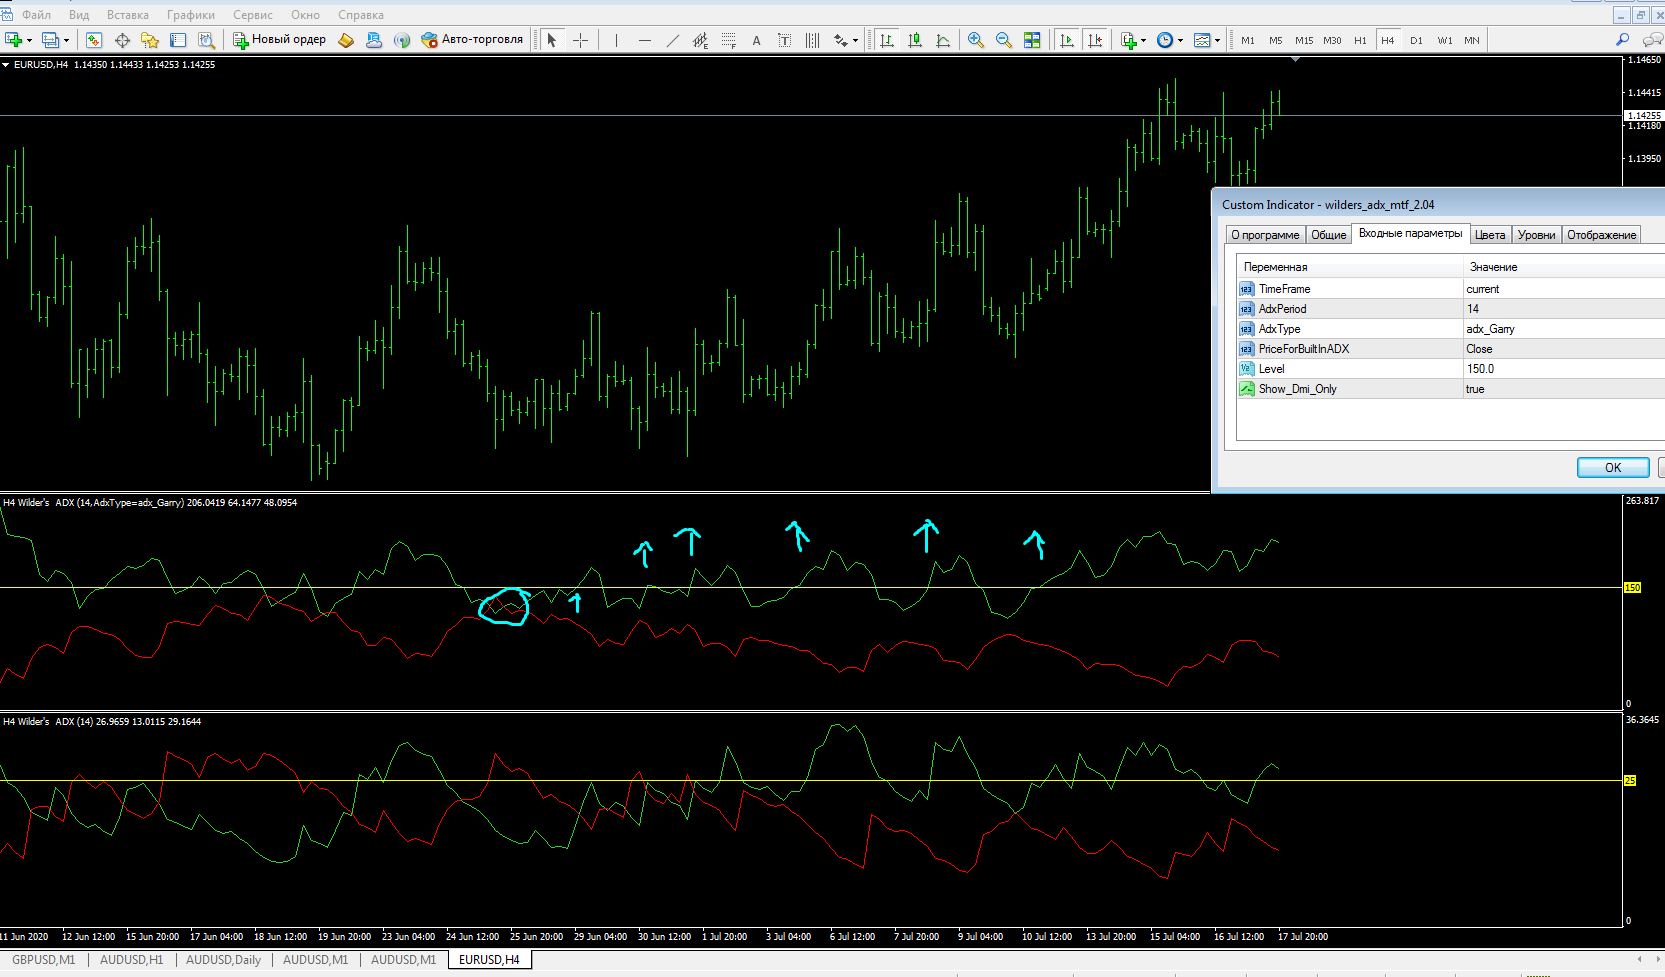Screen dimensions: 1665x977
Task: Click the tile windows icon
Action: (x=1032, y=40)
